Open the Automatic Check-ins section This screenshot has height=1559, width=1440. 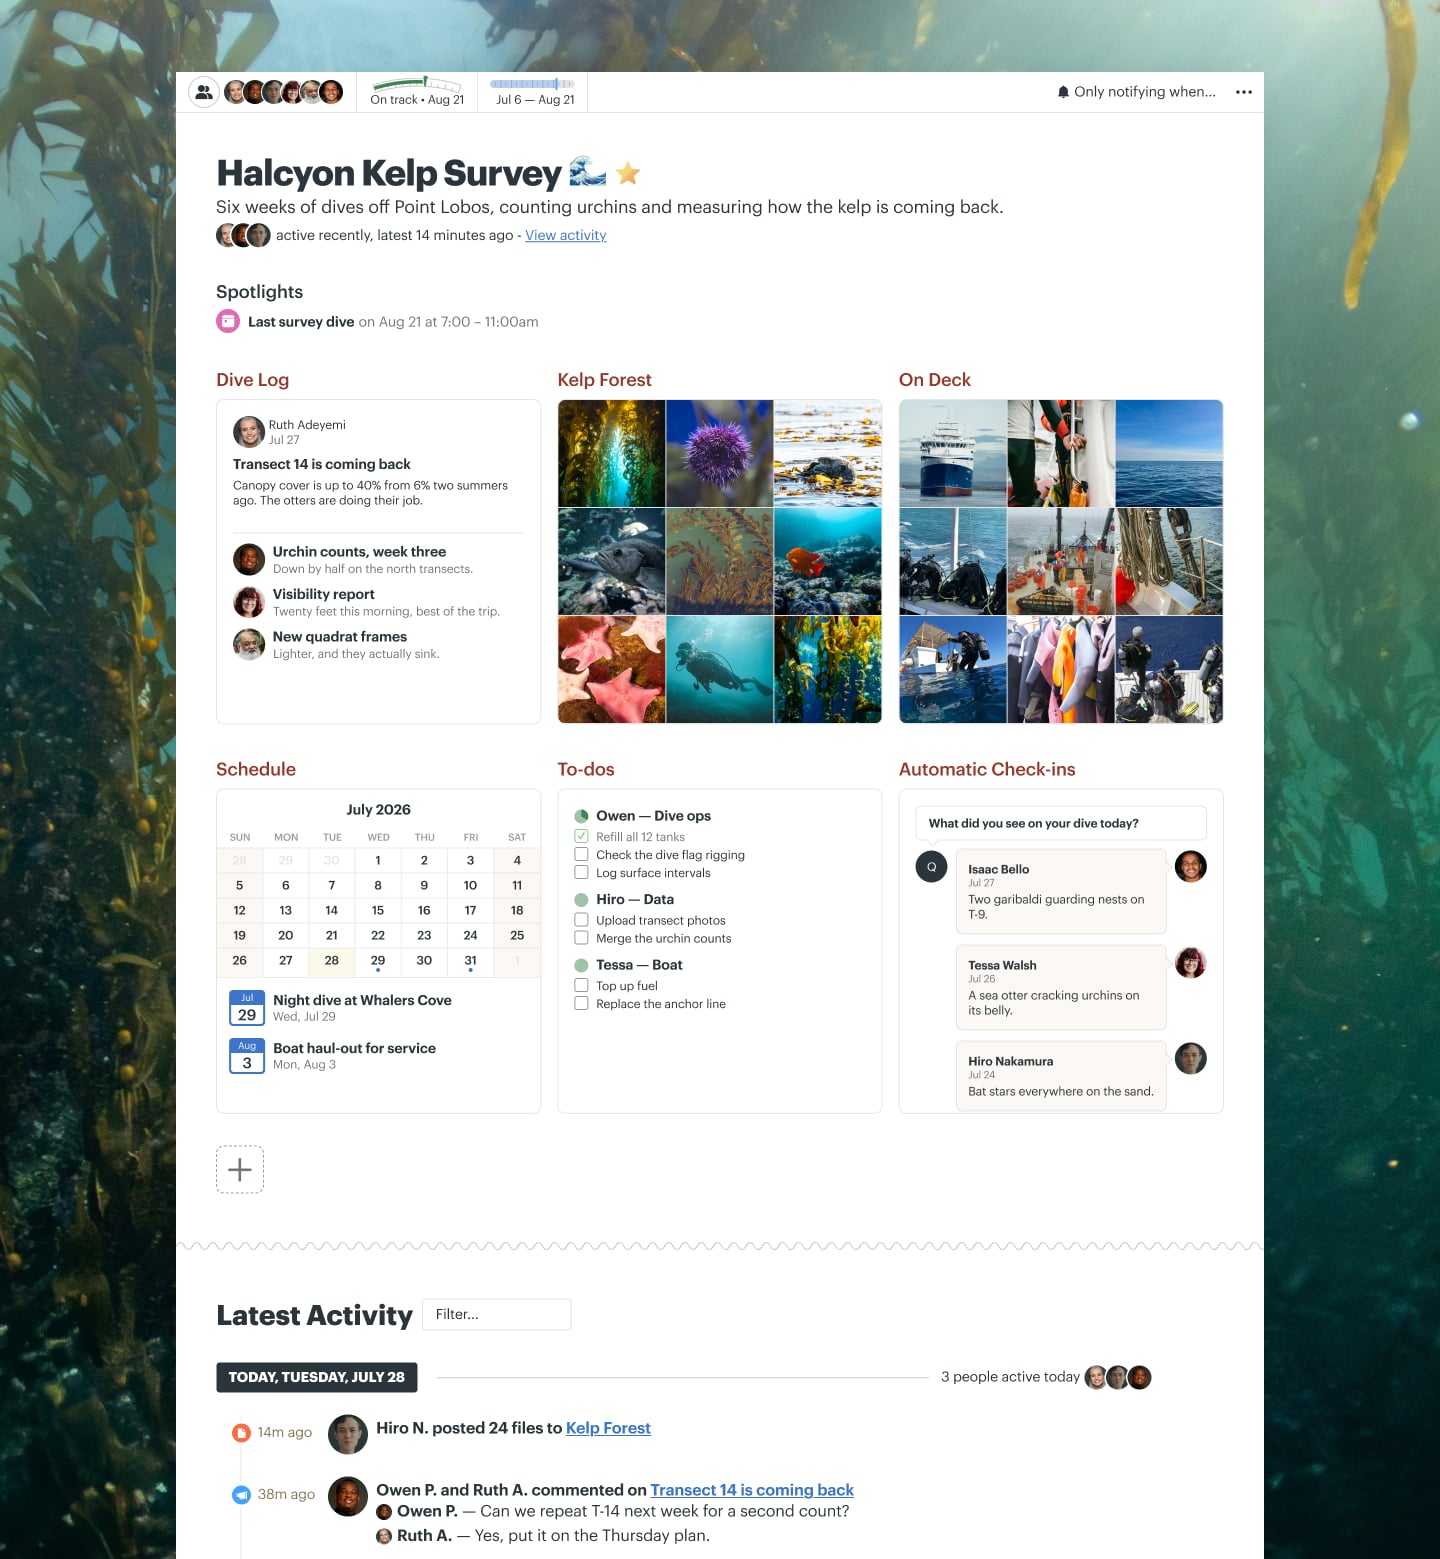[x=987, y=769]
